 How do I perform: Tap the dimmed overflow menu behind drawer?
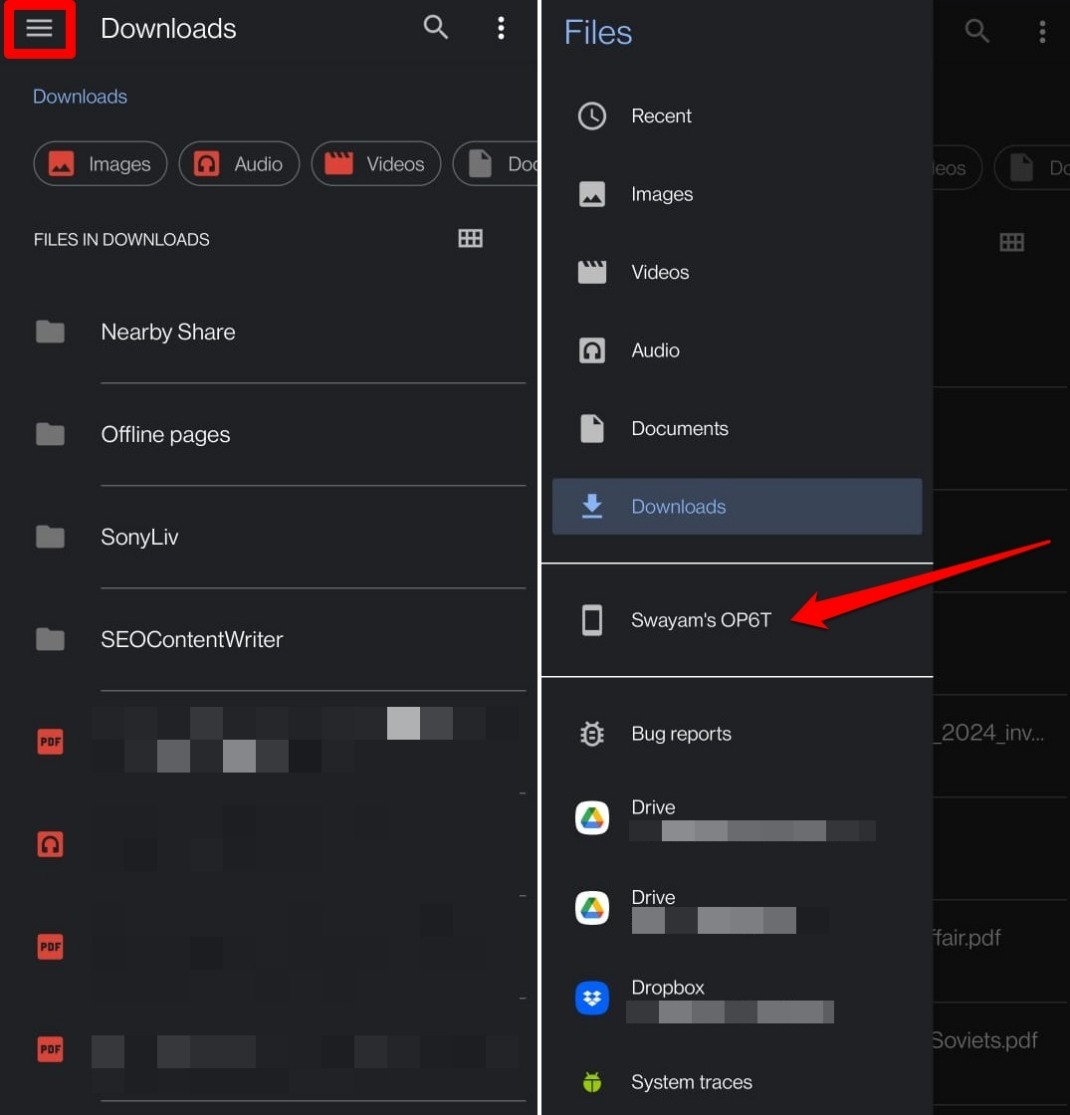[1042, 31]
